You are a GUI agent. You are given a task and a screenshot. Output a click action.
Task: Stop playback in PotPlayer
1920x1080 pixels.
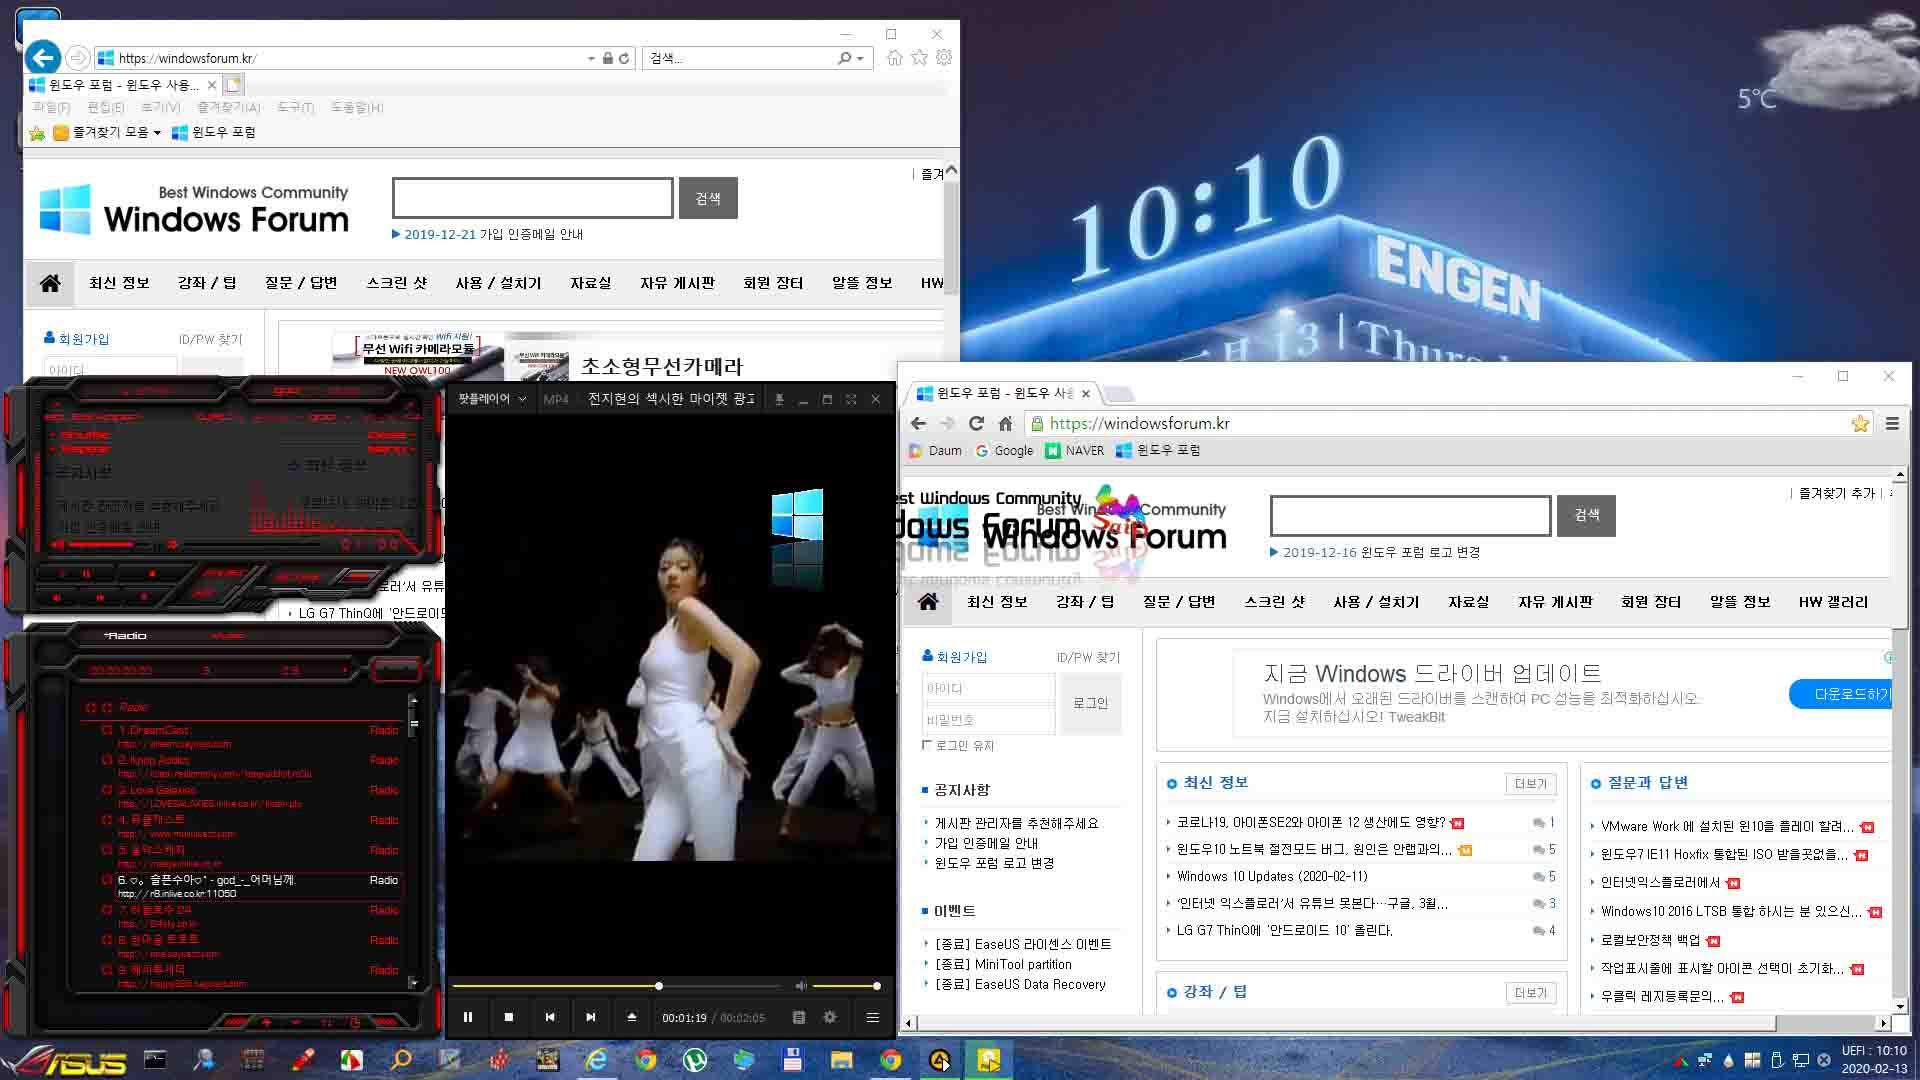pos(509,1017)
